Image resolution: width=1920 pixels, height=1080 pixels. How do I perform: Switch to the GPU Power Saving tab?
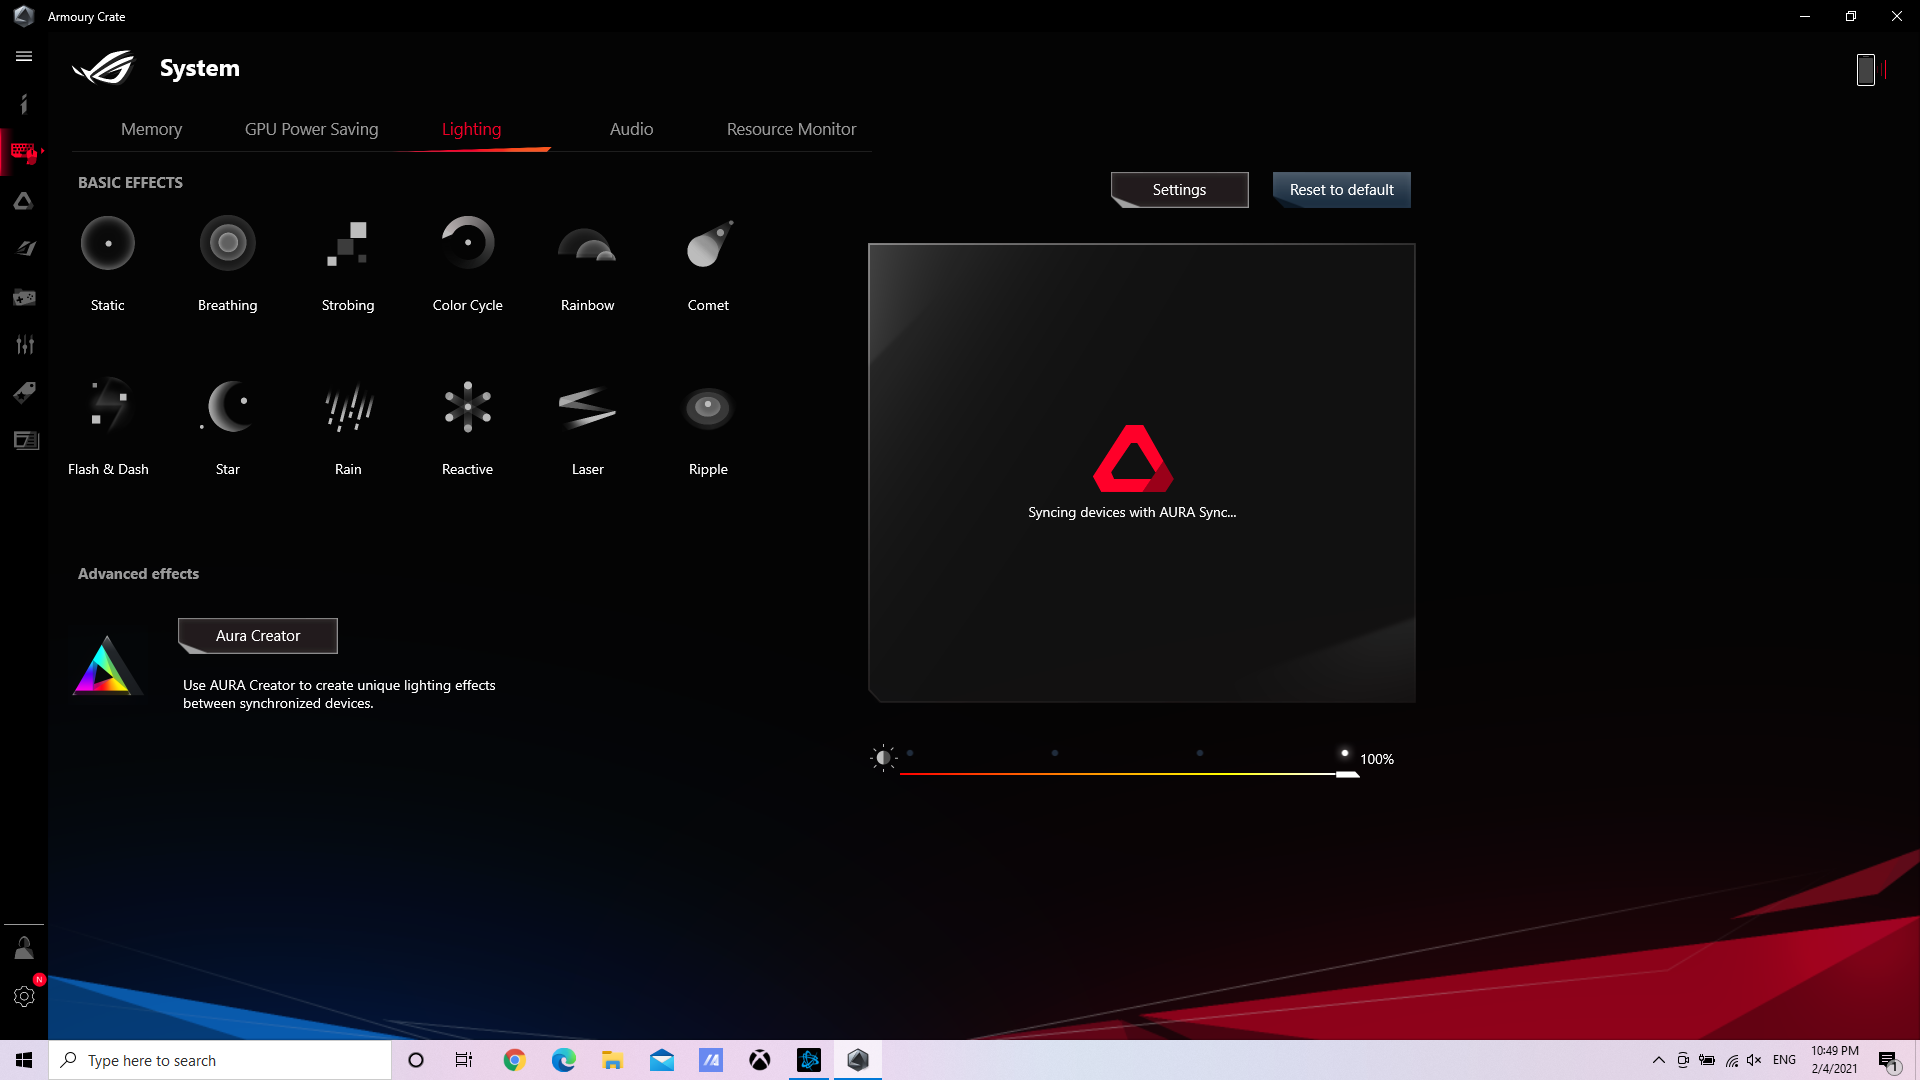[312, 129]
